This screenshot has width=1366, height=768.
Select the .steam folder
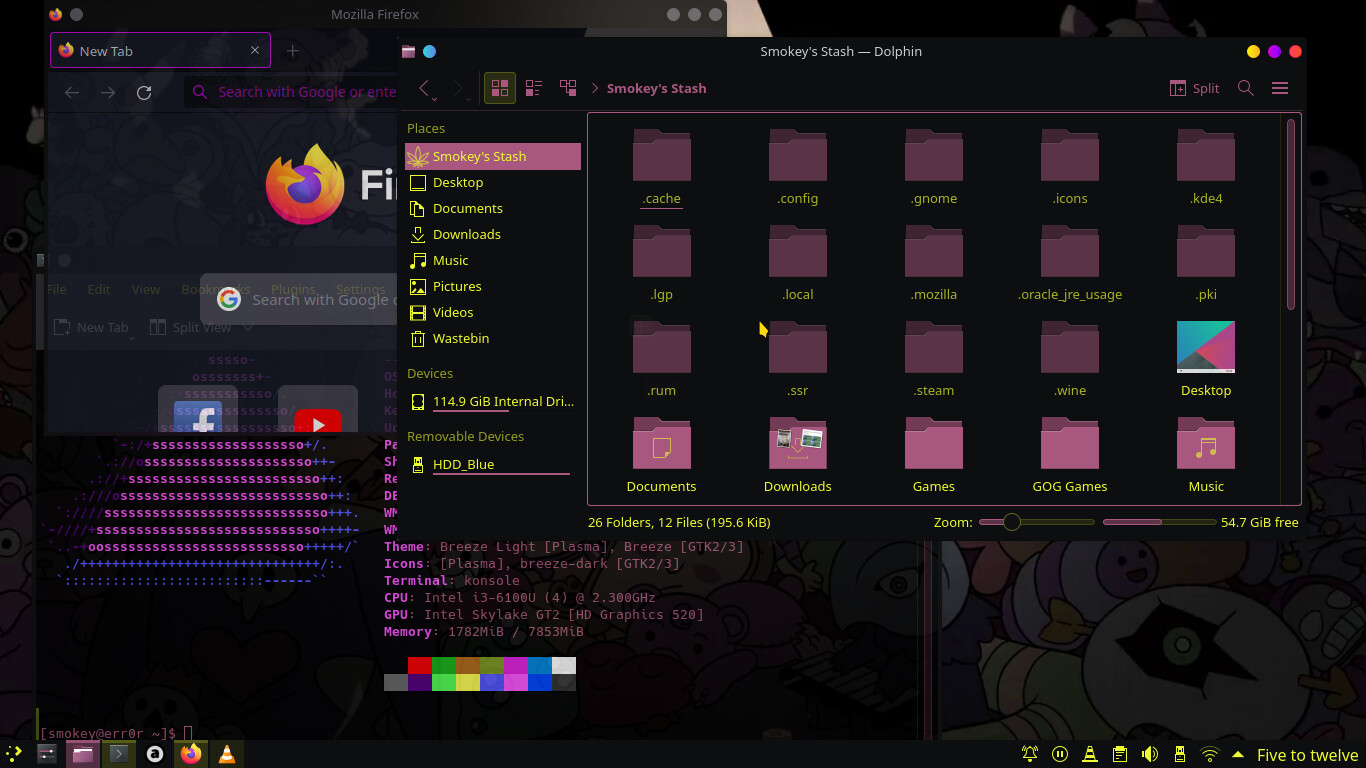[x=933, y=360]
